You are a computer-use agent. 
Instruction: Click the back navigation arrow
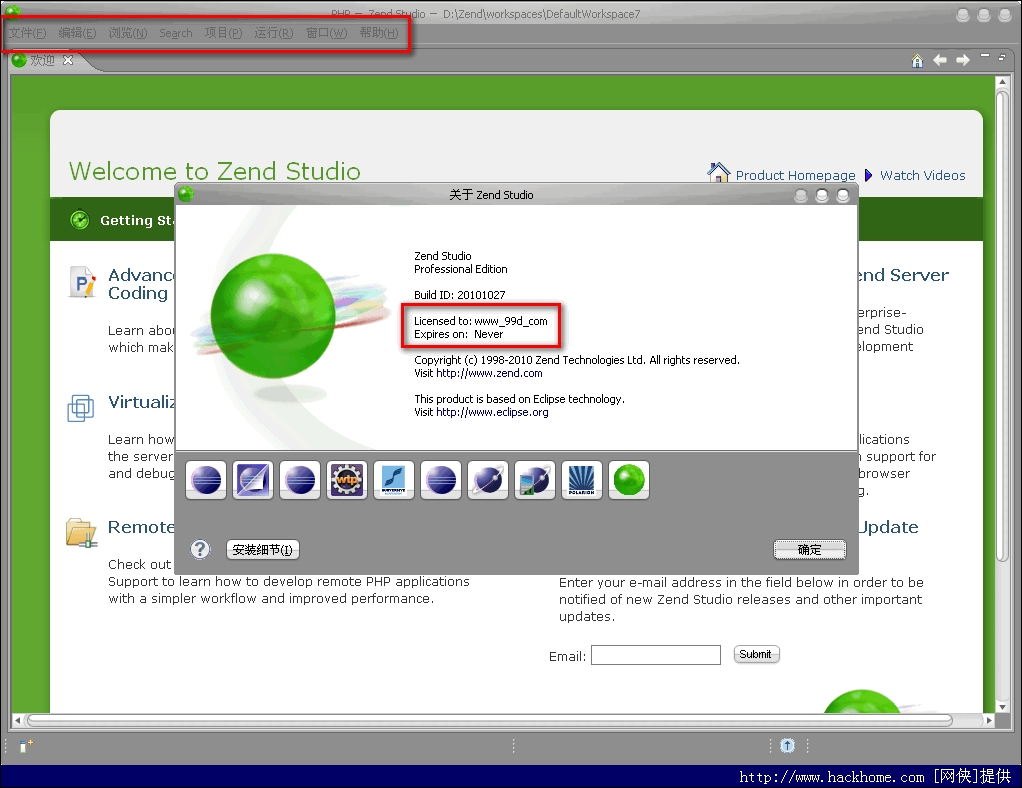[x=939, y=60]
